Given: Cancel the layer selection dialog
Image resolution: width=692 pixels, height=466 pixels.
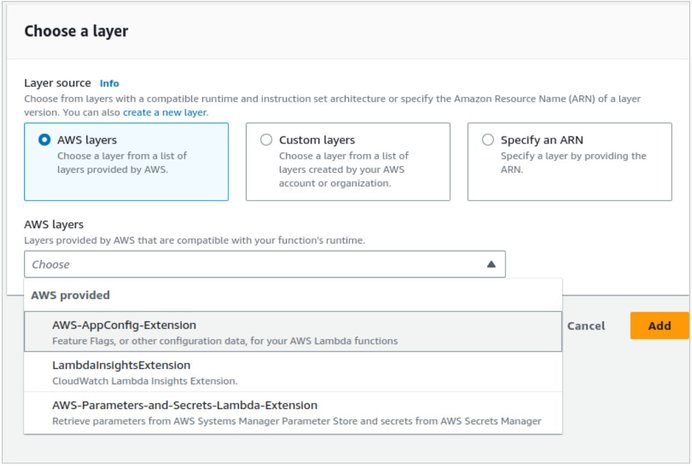Looking at the screenshot, I should click(x=586, y=326).
